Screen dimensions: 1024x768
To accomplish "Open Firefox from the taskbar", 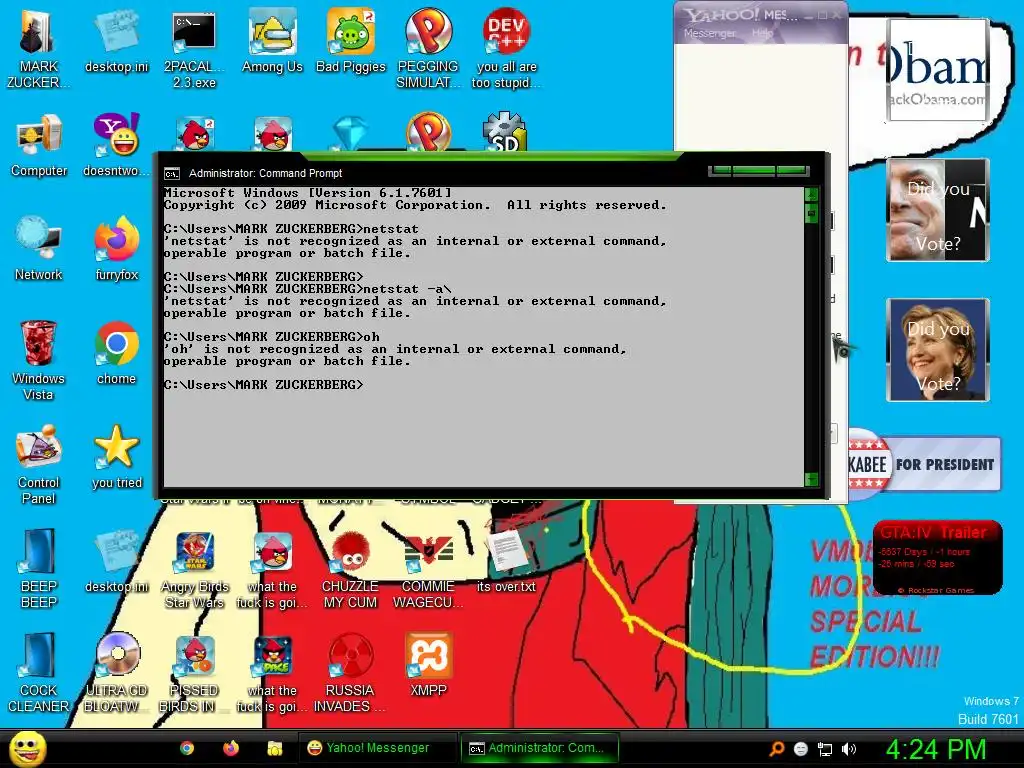I will 231,748.
